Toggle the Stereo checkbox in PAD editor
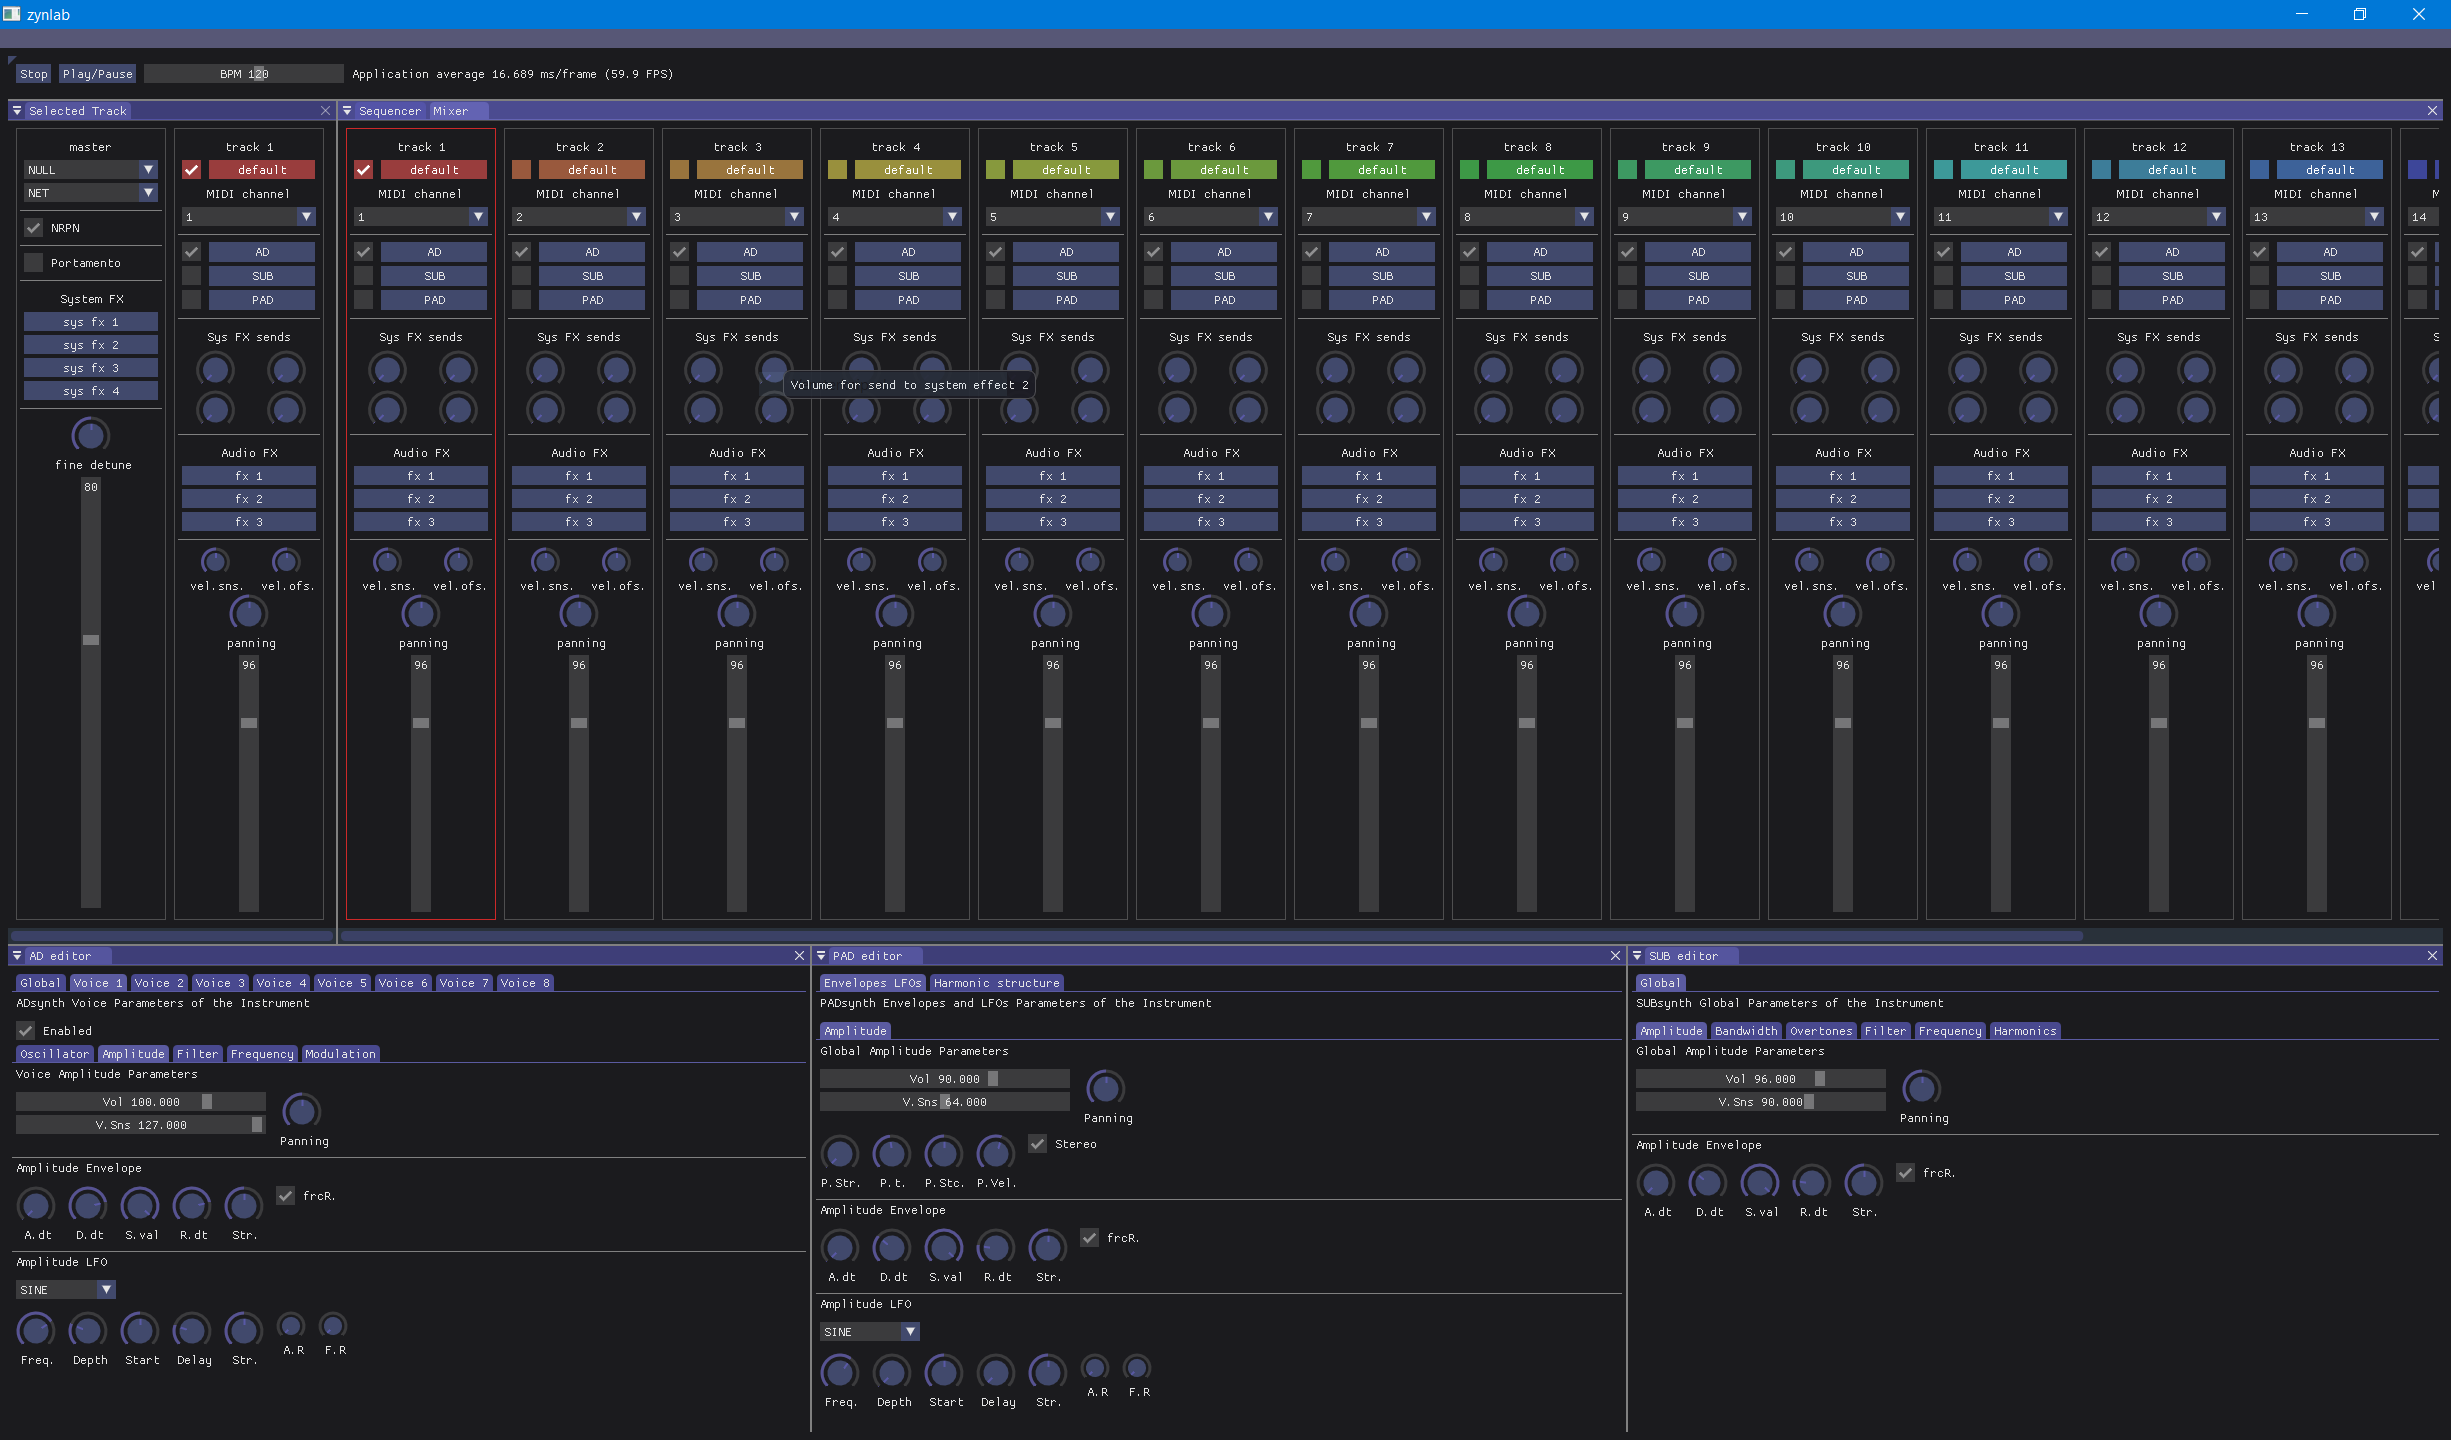Viewport: 2451px width, 1440px height. (1038, 1144)
